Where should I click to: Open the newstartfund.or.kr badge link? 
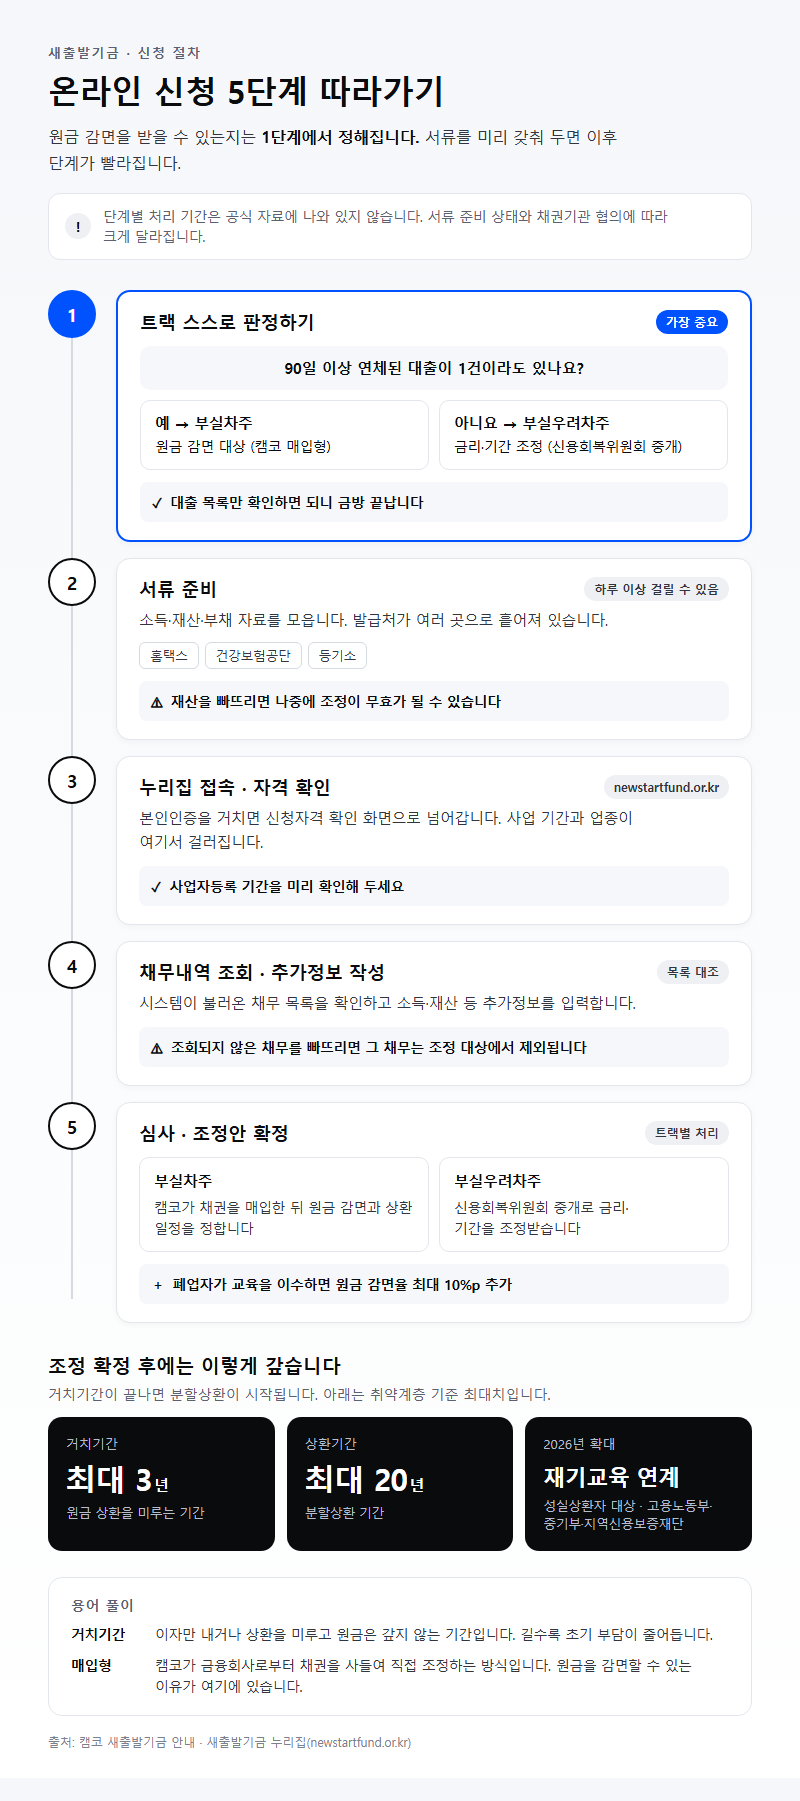point(666,787)
